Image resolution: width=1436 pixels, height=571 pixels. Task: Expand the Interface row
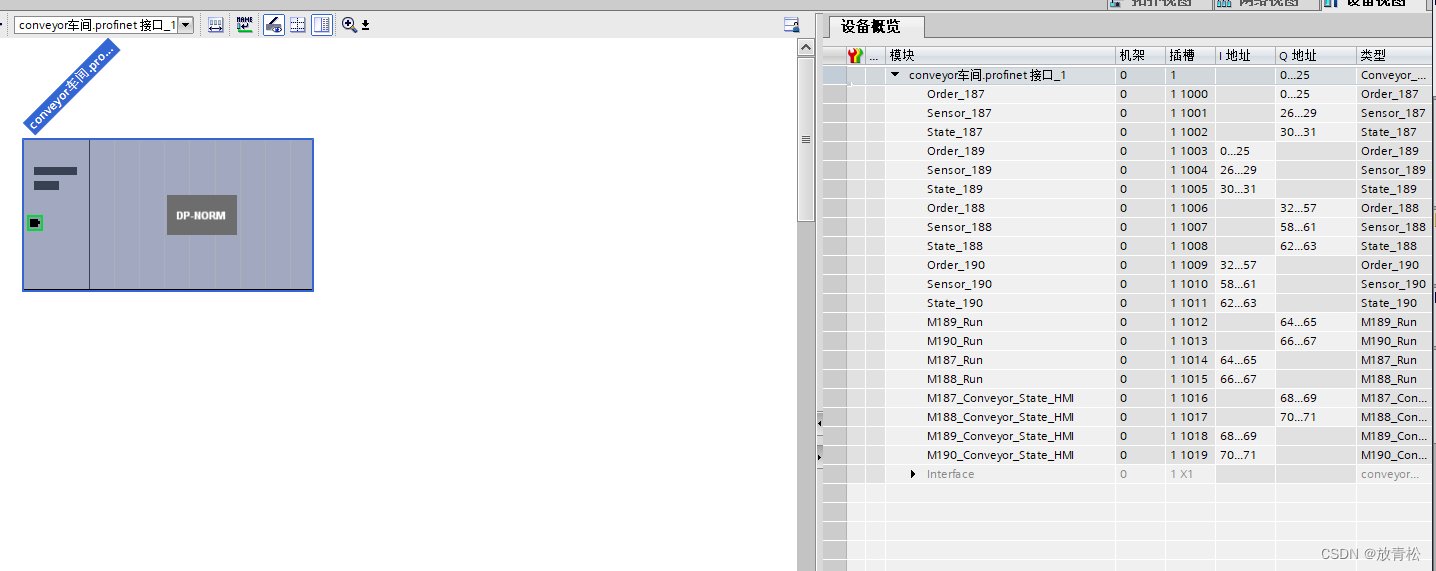[913, 474]
